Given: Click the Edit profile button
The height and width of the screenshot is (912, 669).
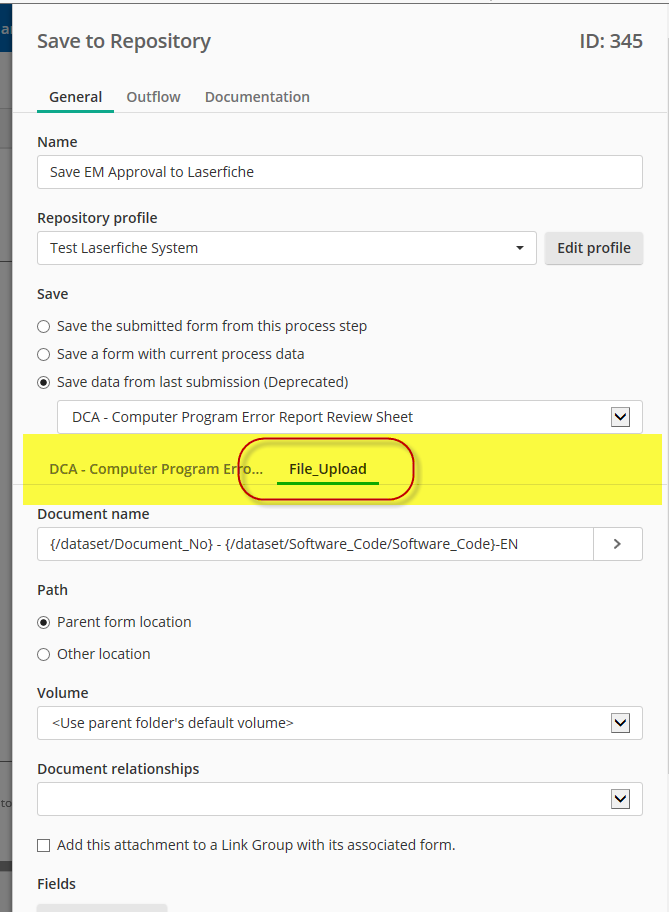Looking at the screenshot, I should click(594, 248).
